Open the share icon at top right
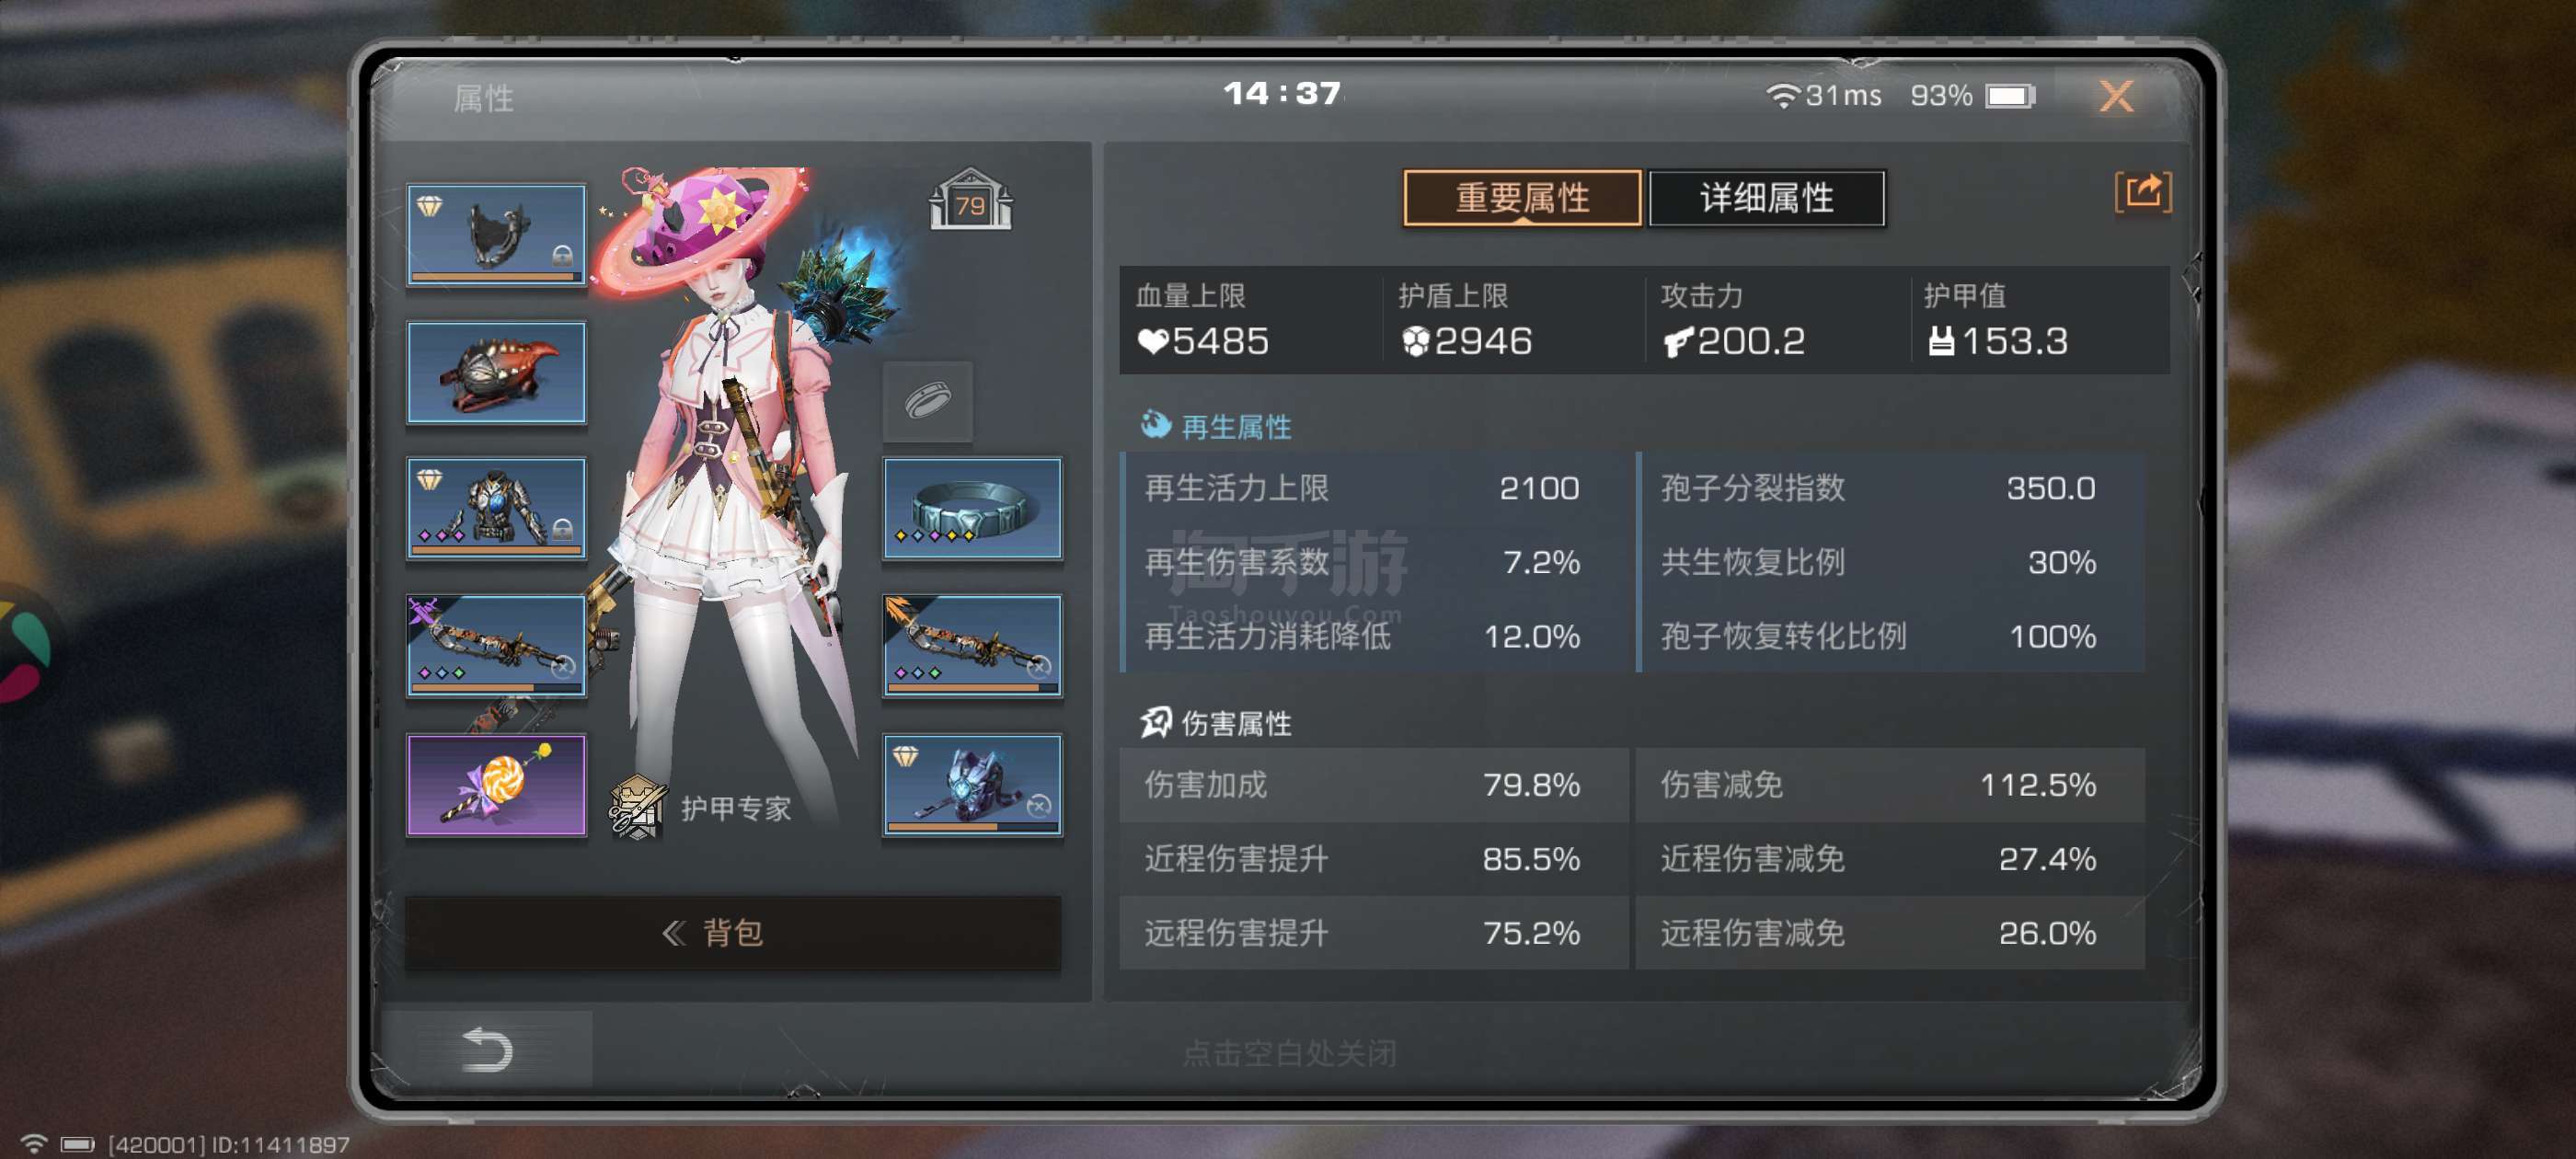Image resolution: width=2576 pixels, height=1159 pixels. (2142, 191)
